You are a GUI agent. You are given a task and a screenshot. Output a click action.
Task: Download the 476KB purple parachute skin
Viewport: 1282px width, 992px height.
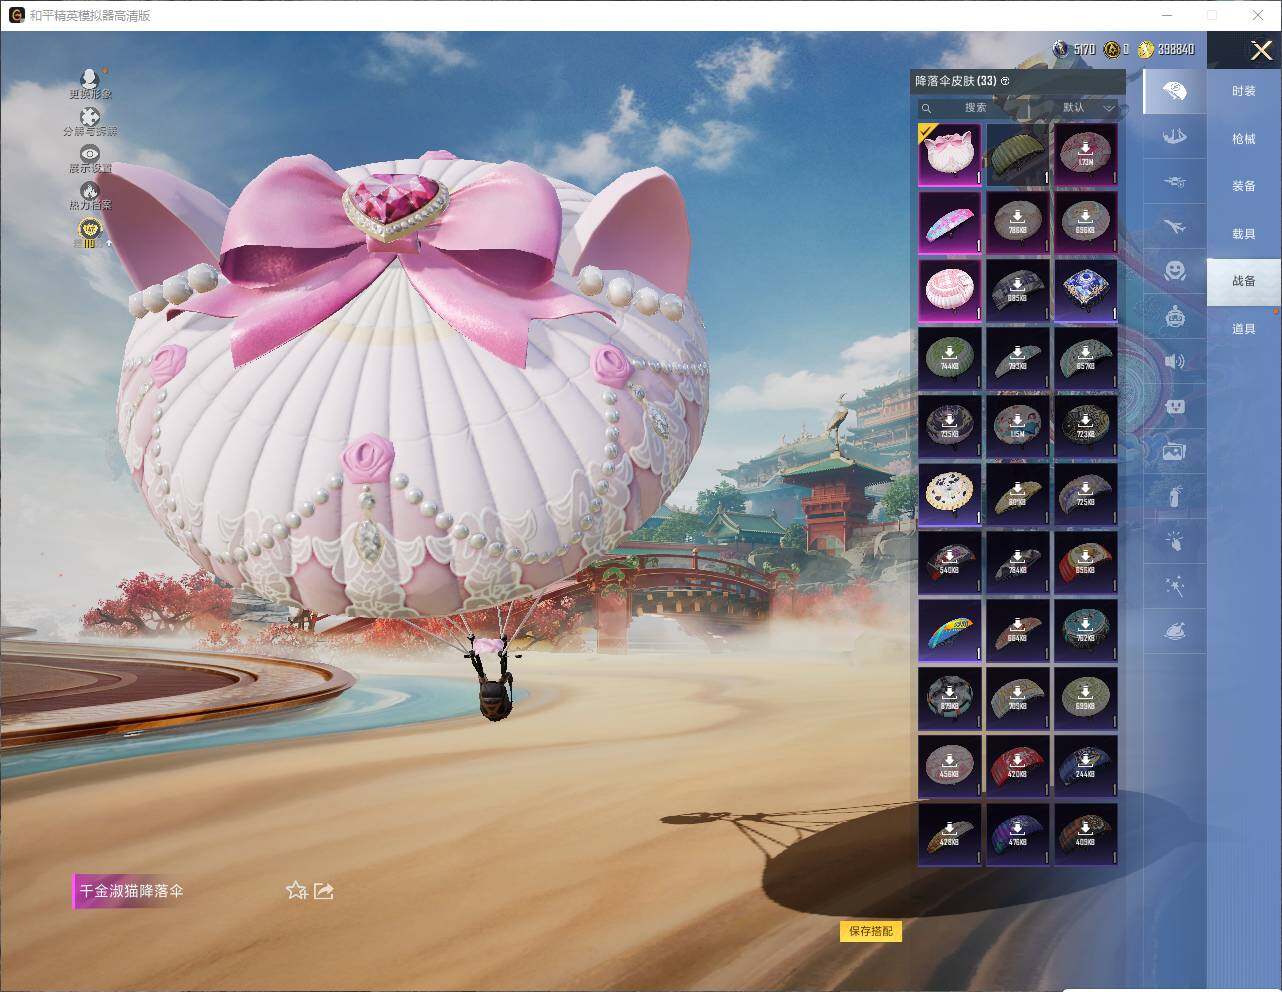(x=1017, y=834)
